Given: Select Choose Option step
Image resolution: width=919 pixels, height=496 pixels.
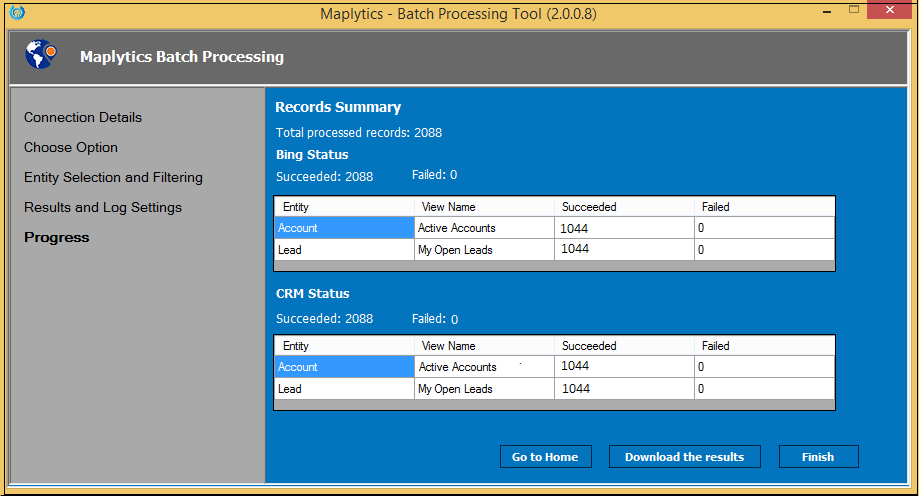Looking at the screenshot, I should click(x=71, y=147).
